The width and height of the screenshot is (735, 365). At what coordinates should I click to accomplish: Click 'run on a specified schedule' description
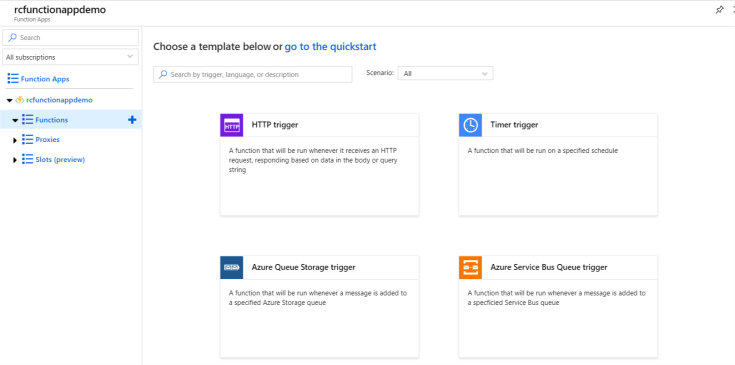click(543, 150)
